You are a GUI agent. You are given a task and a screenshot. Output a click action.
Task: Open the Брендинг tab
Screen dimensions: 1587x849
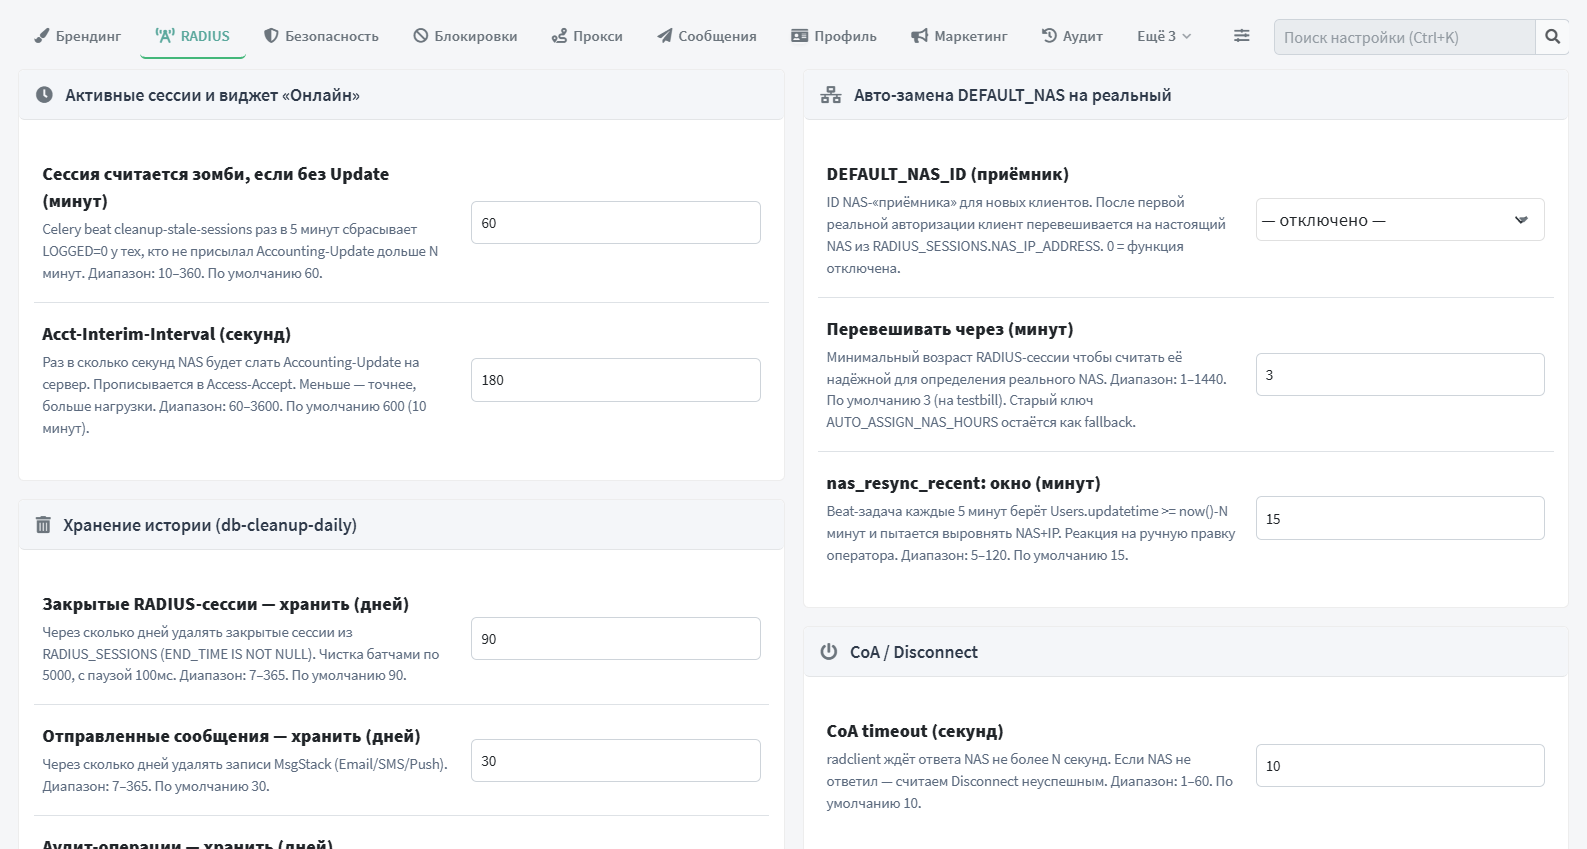pos(77,36)
